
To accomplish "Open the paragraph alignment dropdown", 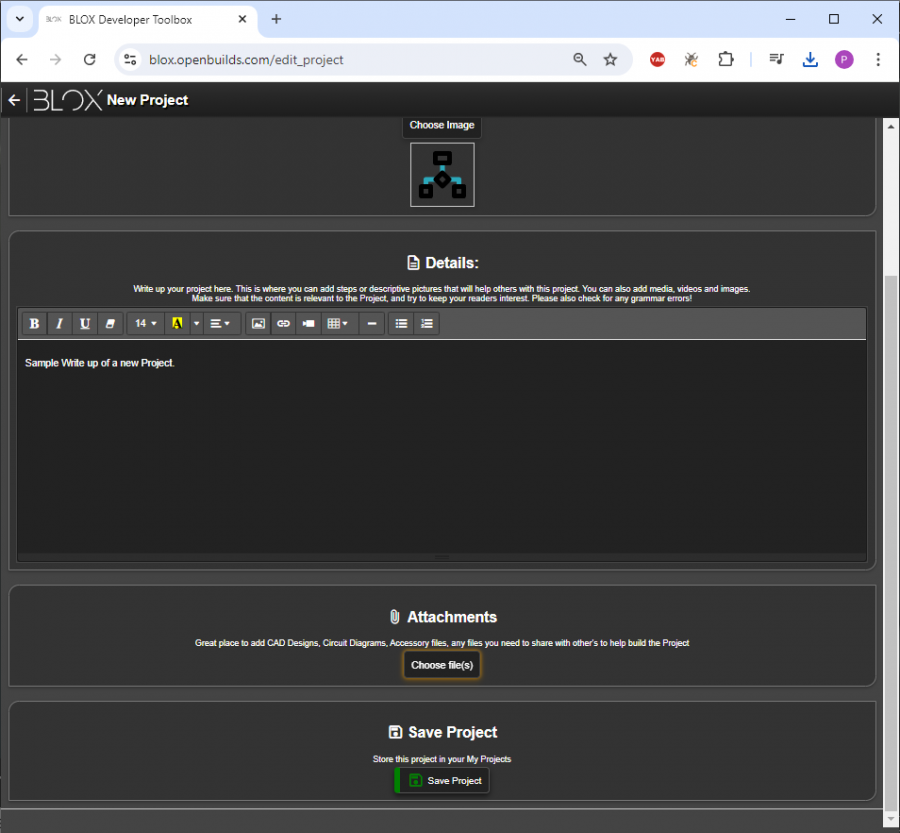I will [221, 324].
